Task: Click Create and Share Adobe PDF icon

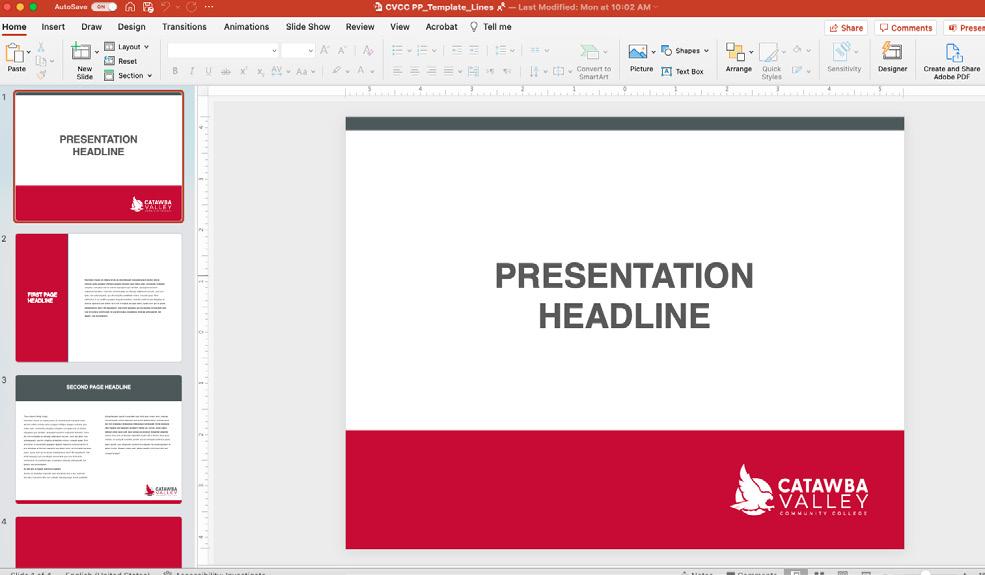Action: (953, 52)
